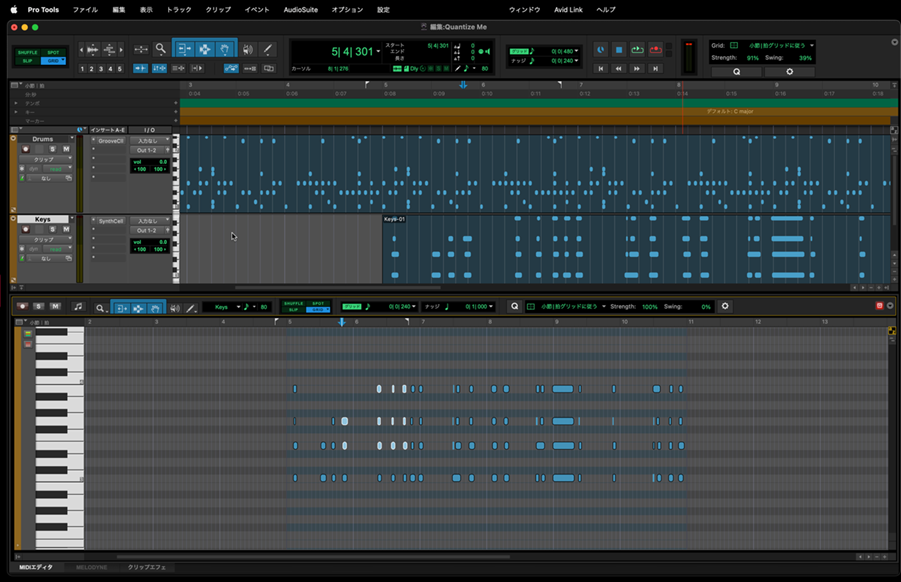Open the Pro Tools application menu
The image size is (901, 582).
click(43, 10)
